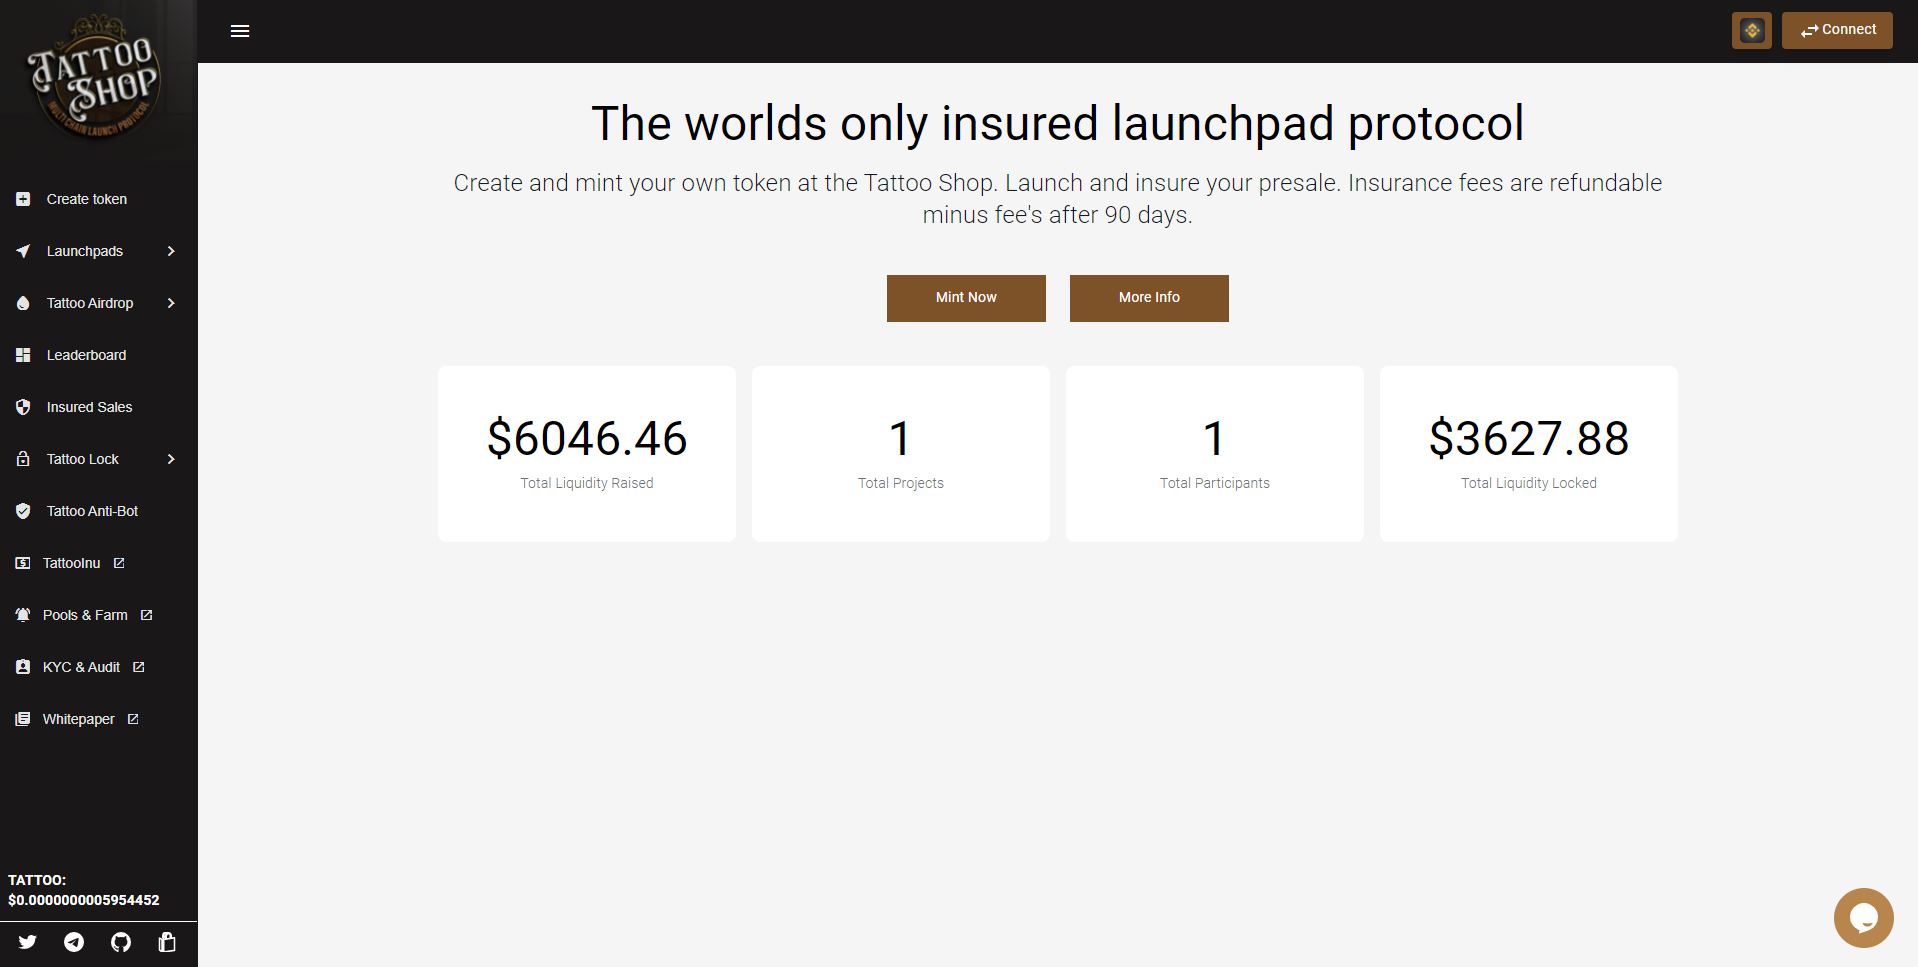Expand the Tattoo Lock submenu chevron
The image size is (1918, 967).
point(171,459)
